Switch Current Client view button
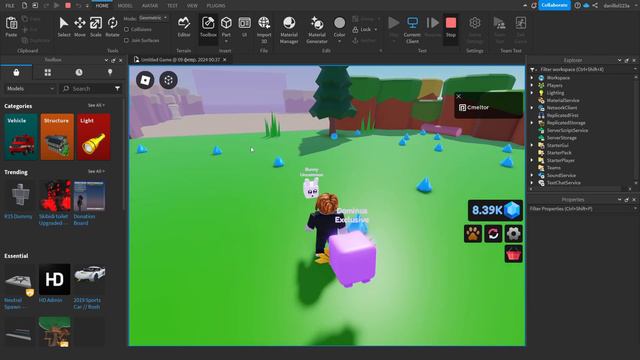 (x=412, y=29)
